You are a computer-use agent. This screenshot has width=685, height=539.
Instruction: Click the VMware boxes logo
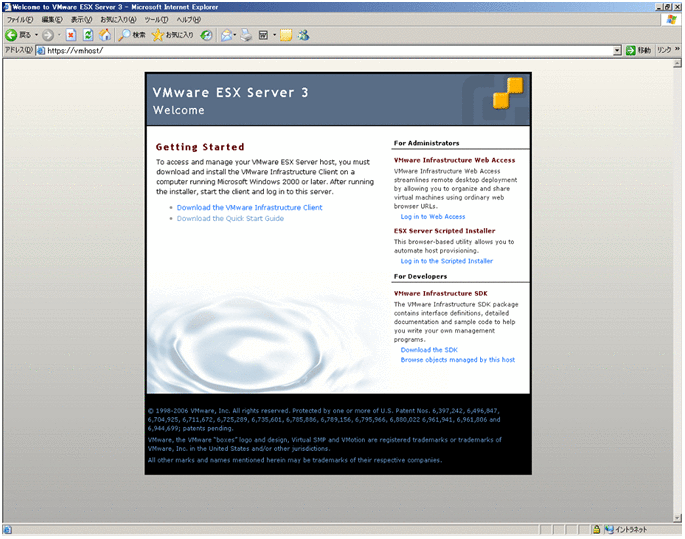click(x=508, y=93)
